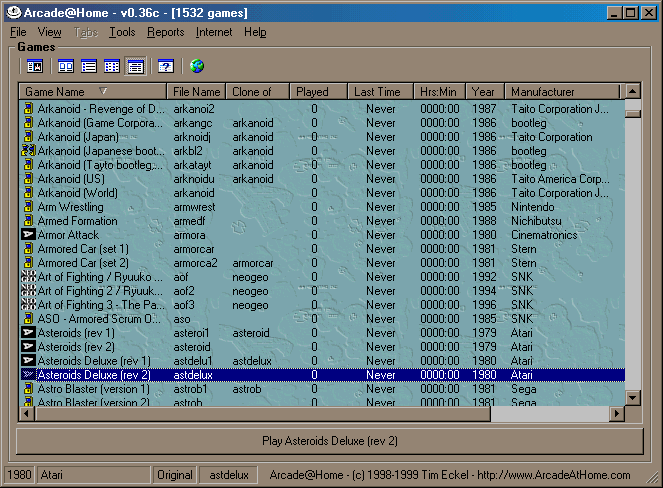Viewport: 663px width, 488px height.
Task: Click the vertical scrollbar up arrow
Action: (x=633, y=91)
